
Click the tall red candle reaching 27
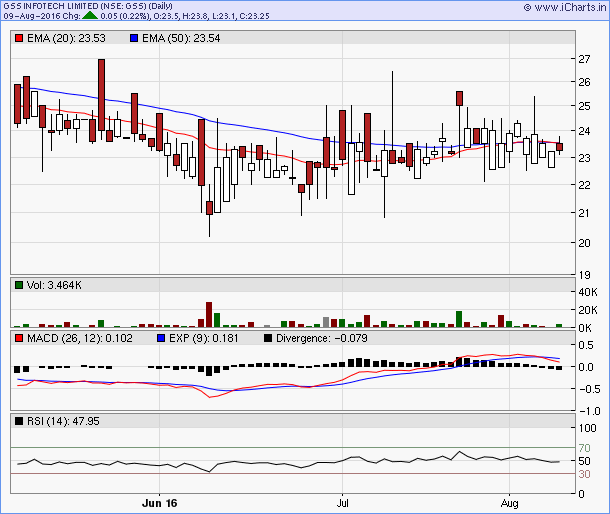point(101,95)
